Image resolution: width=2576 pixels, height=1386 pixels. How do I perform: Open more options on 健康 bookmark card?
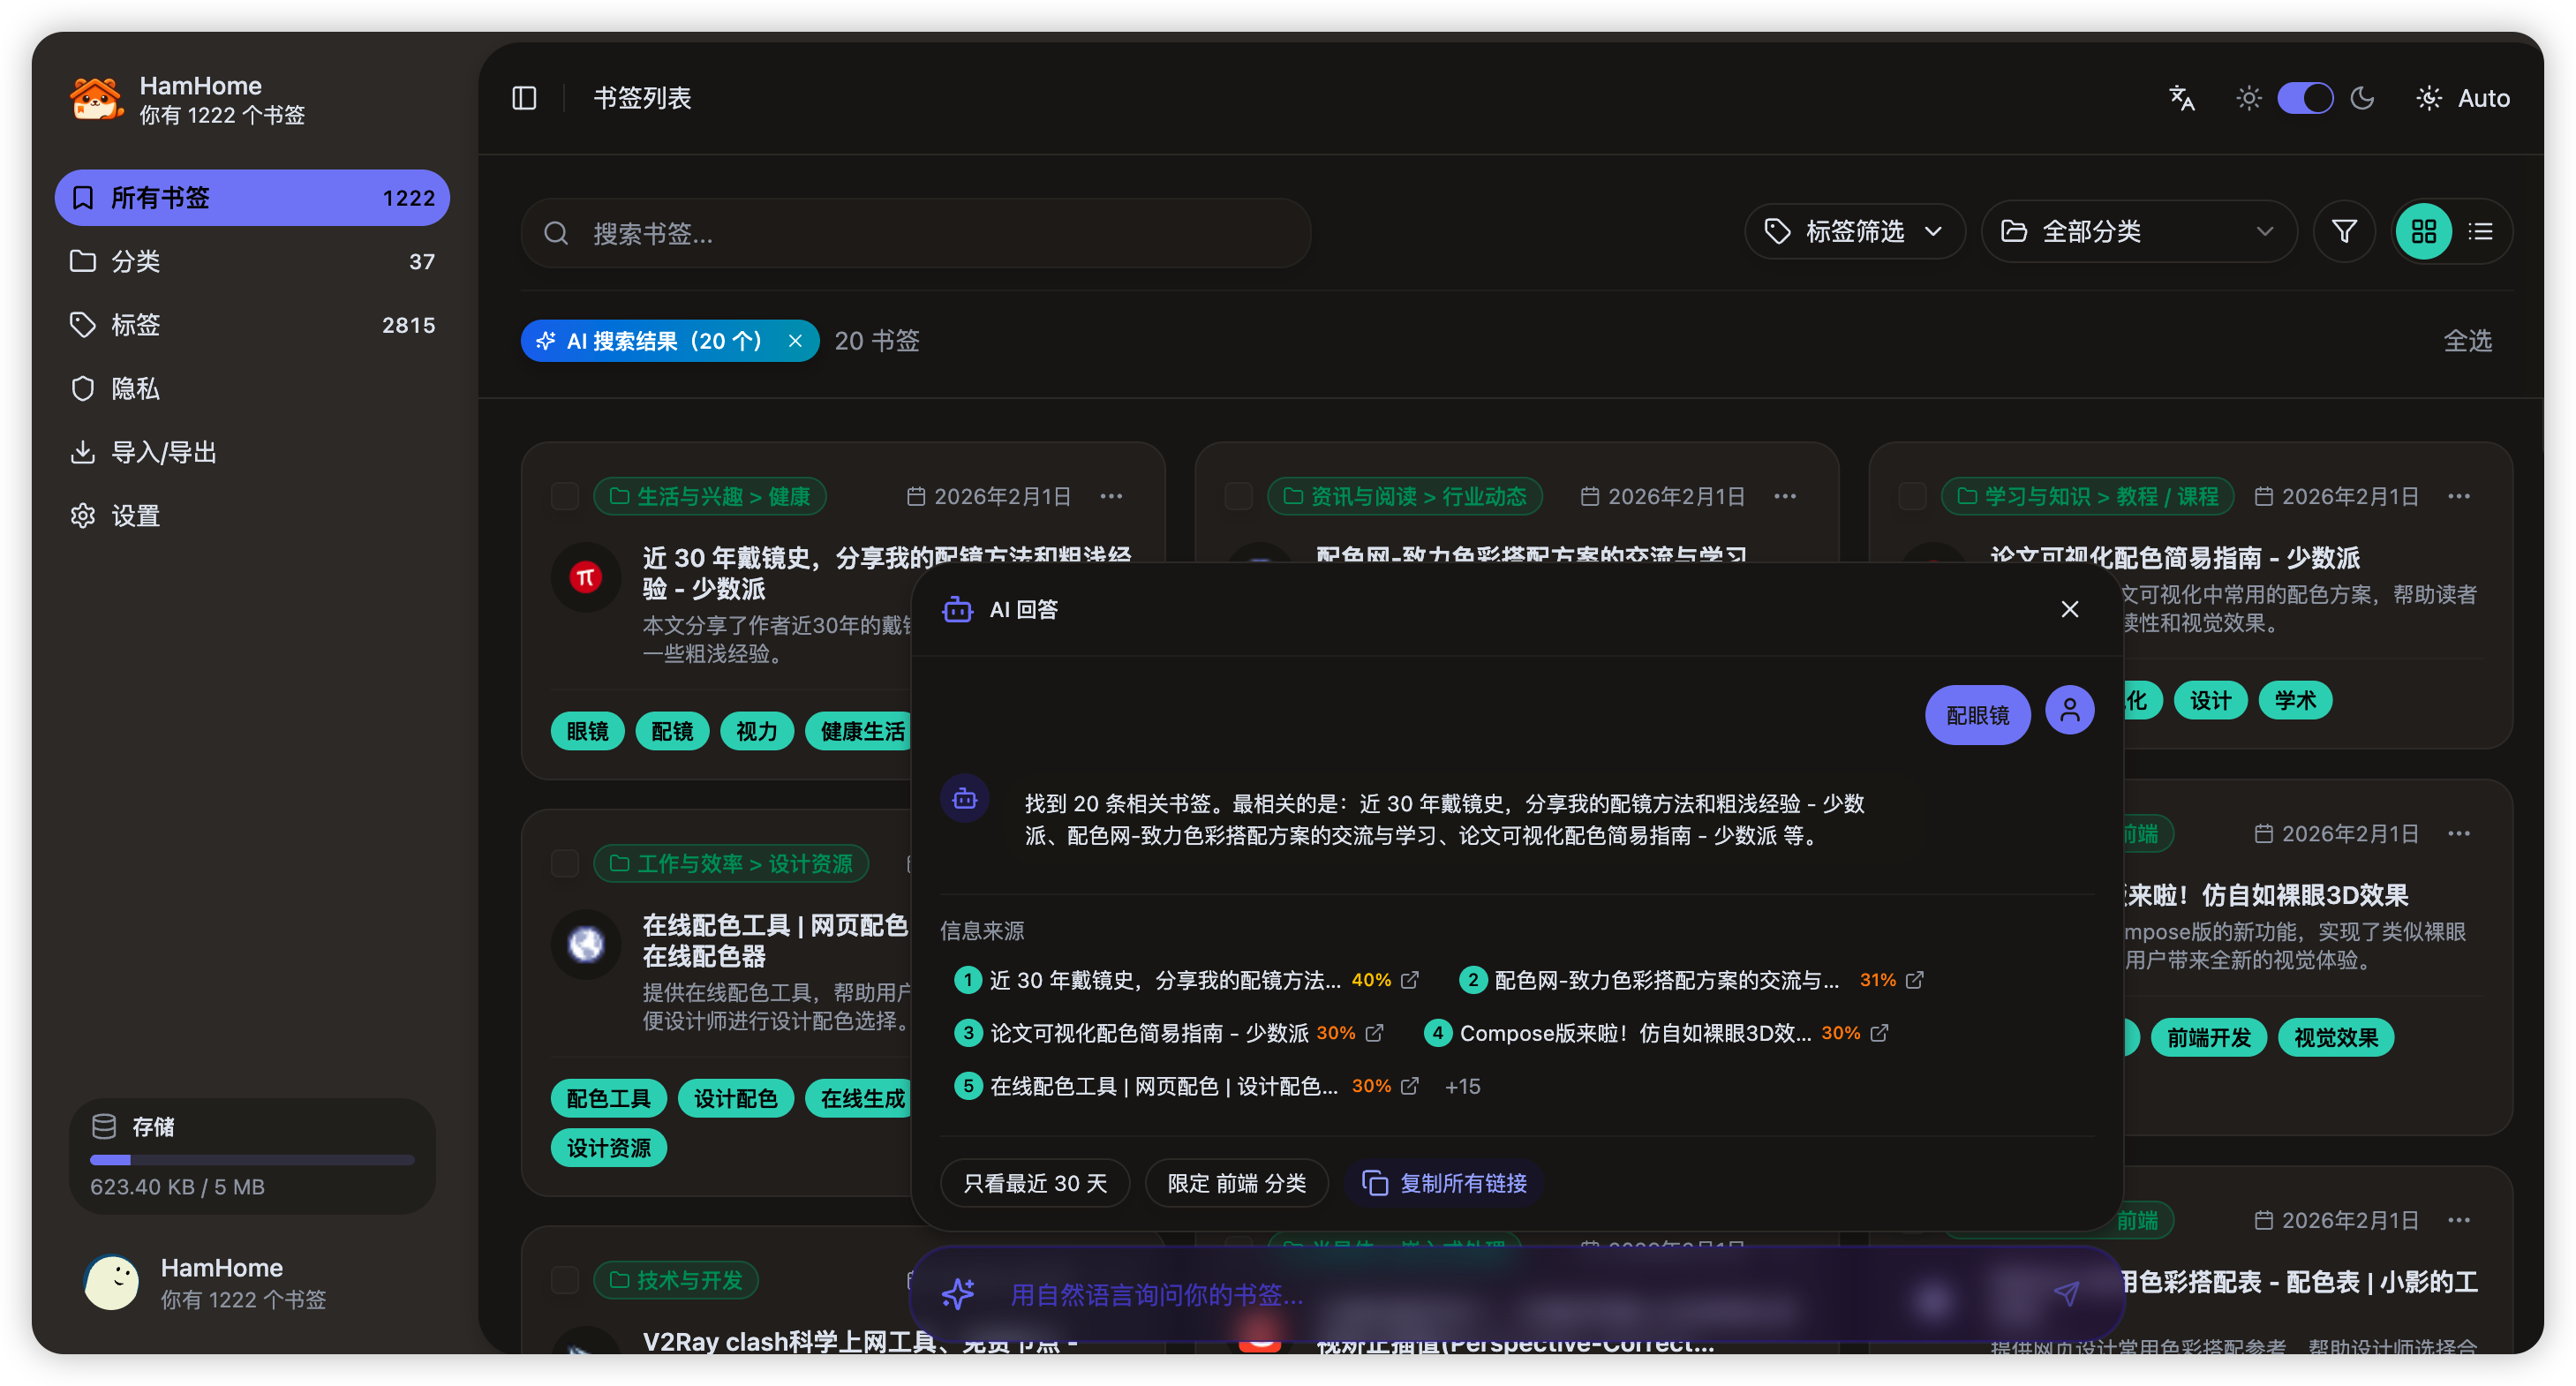click(1111, 496)
